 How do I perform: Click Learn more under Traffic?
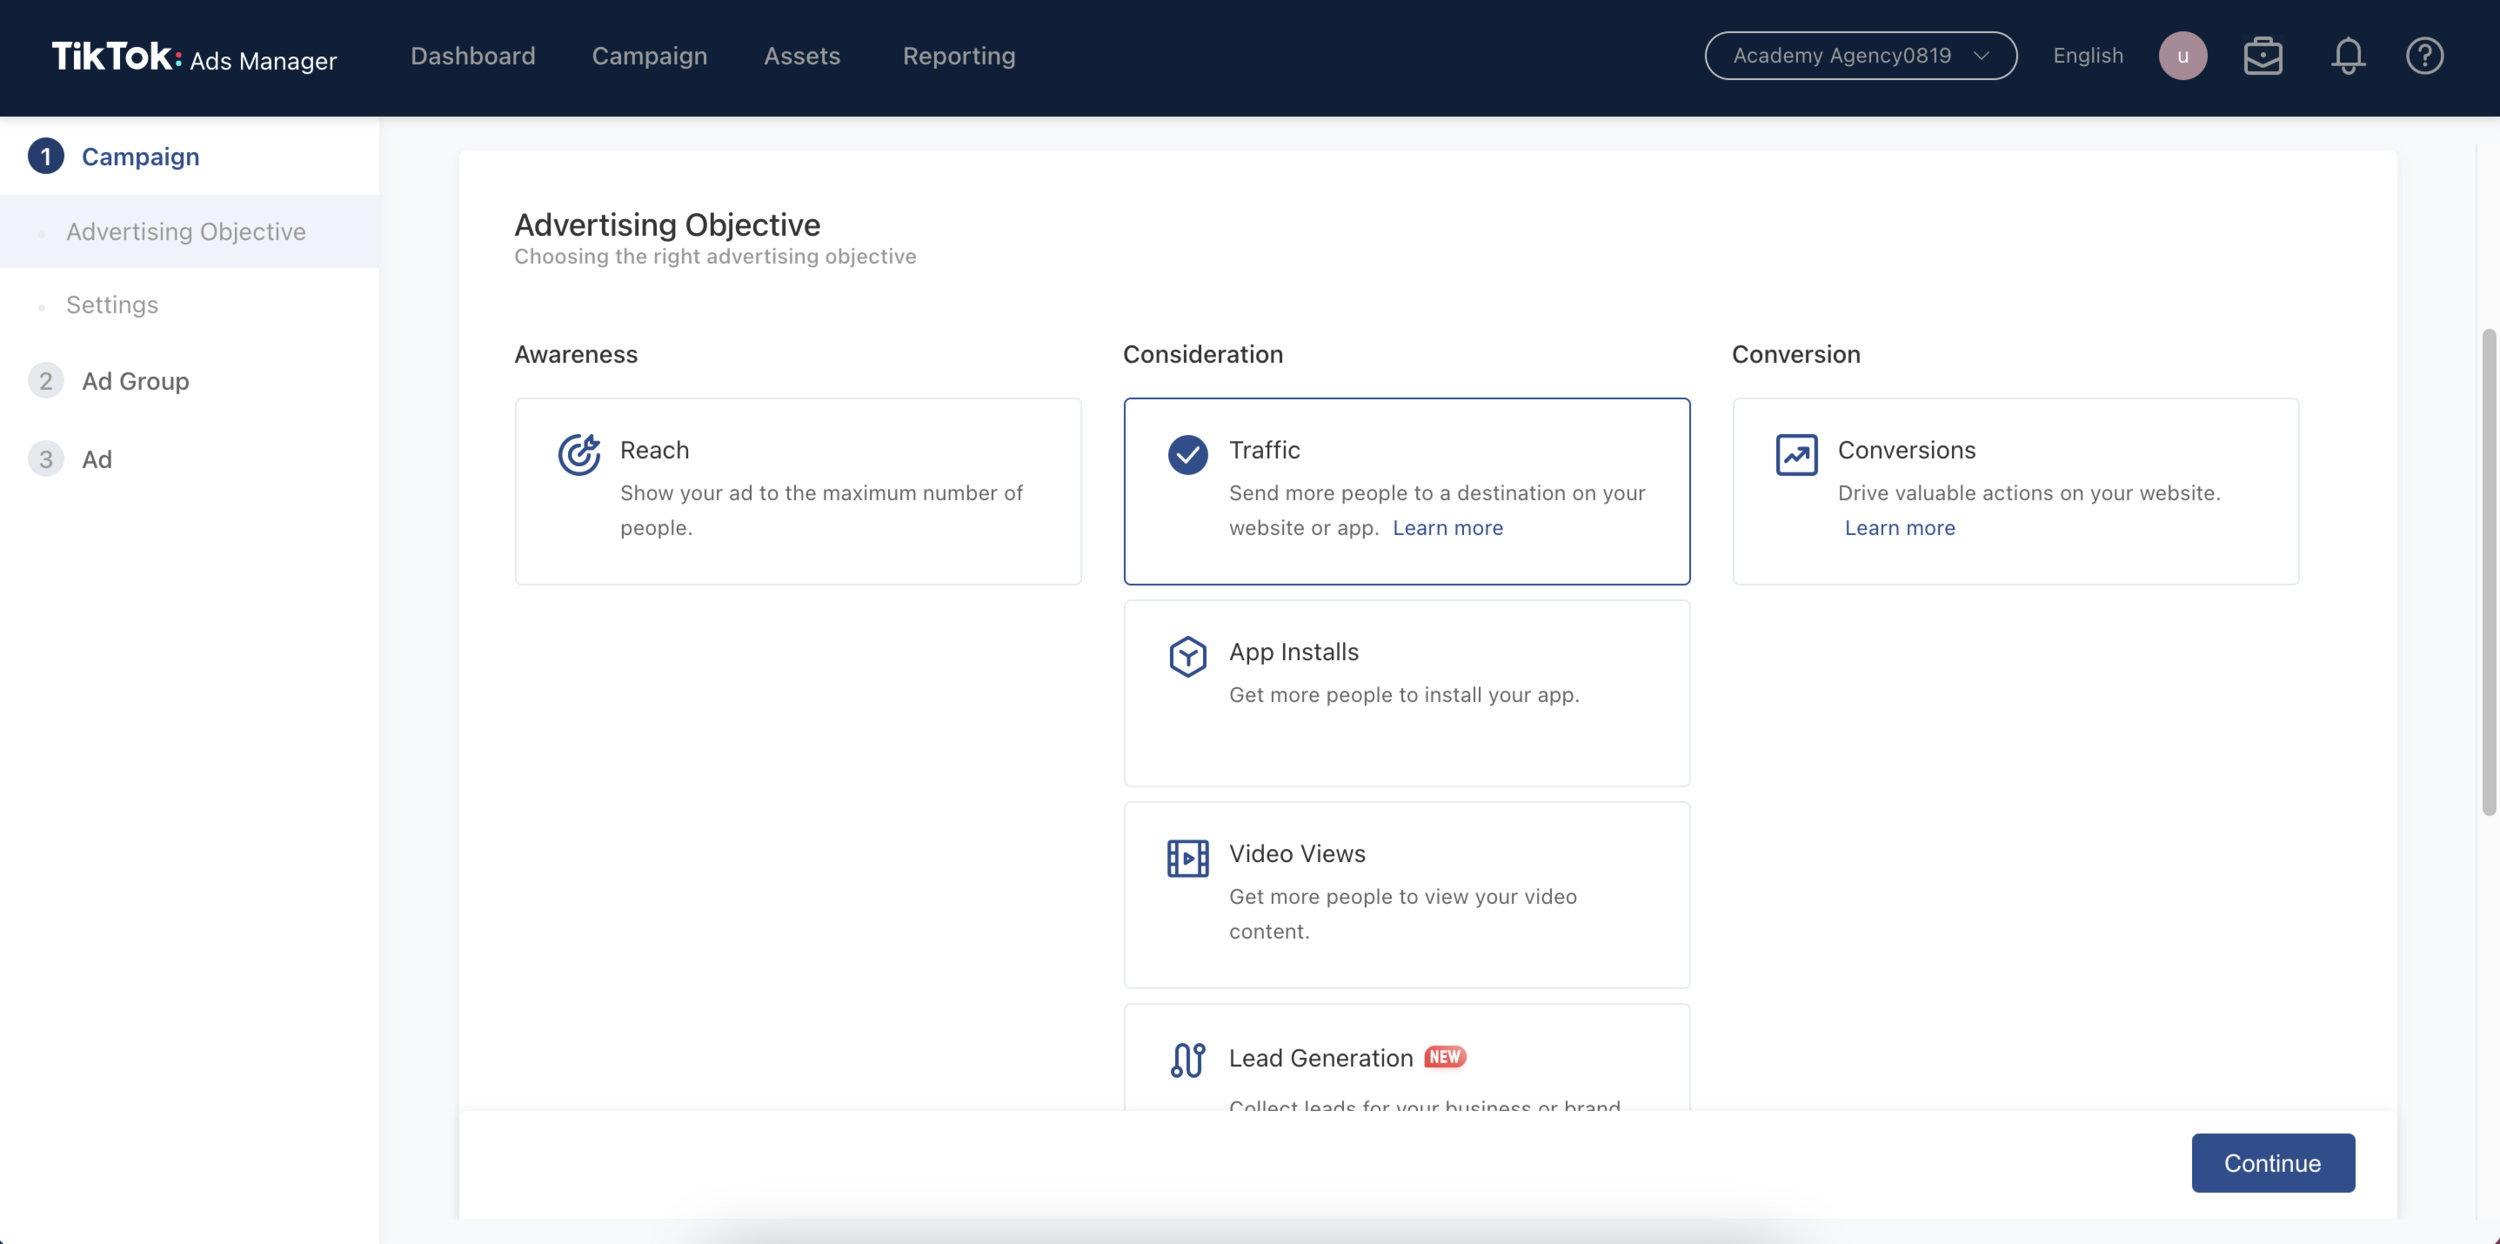[1447, 528]
